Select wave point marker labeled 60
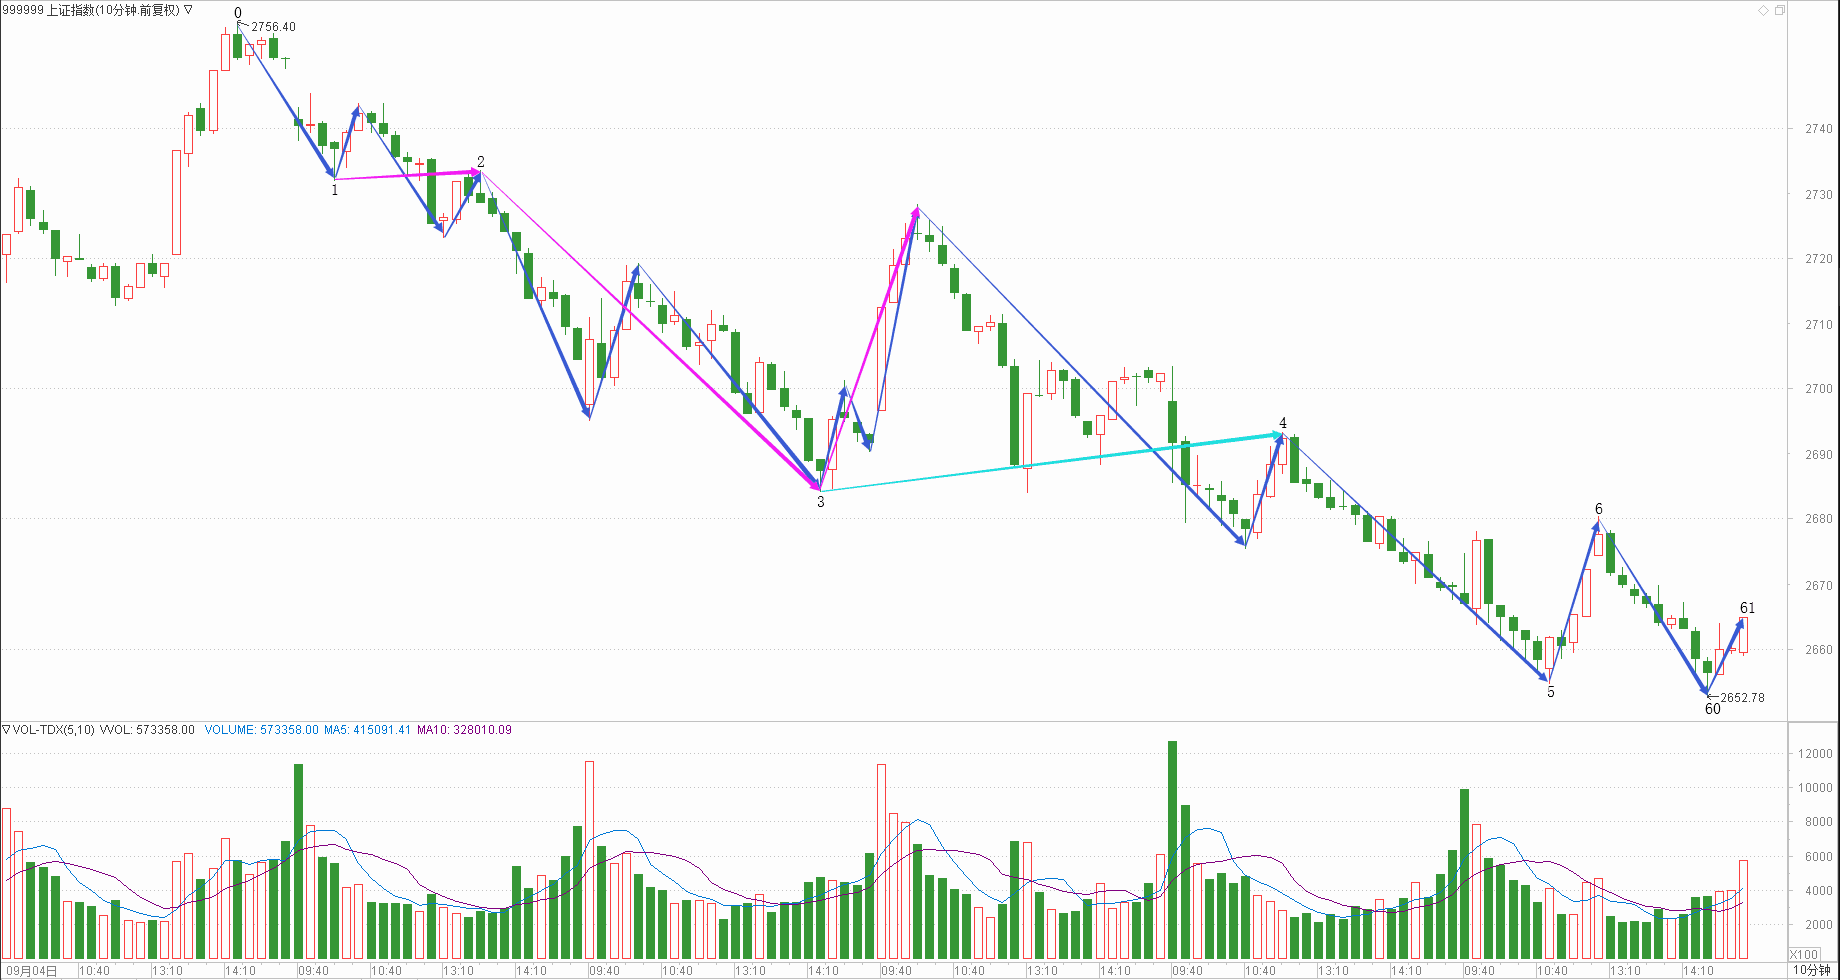The height and width of the screenshot is (980, 1840). pyautogui.click(x=1712, y=709)
